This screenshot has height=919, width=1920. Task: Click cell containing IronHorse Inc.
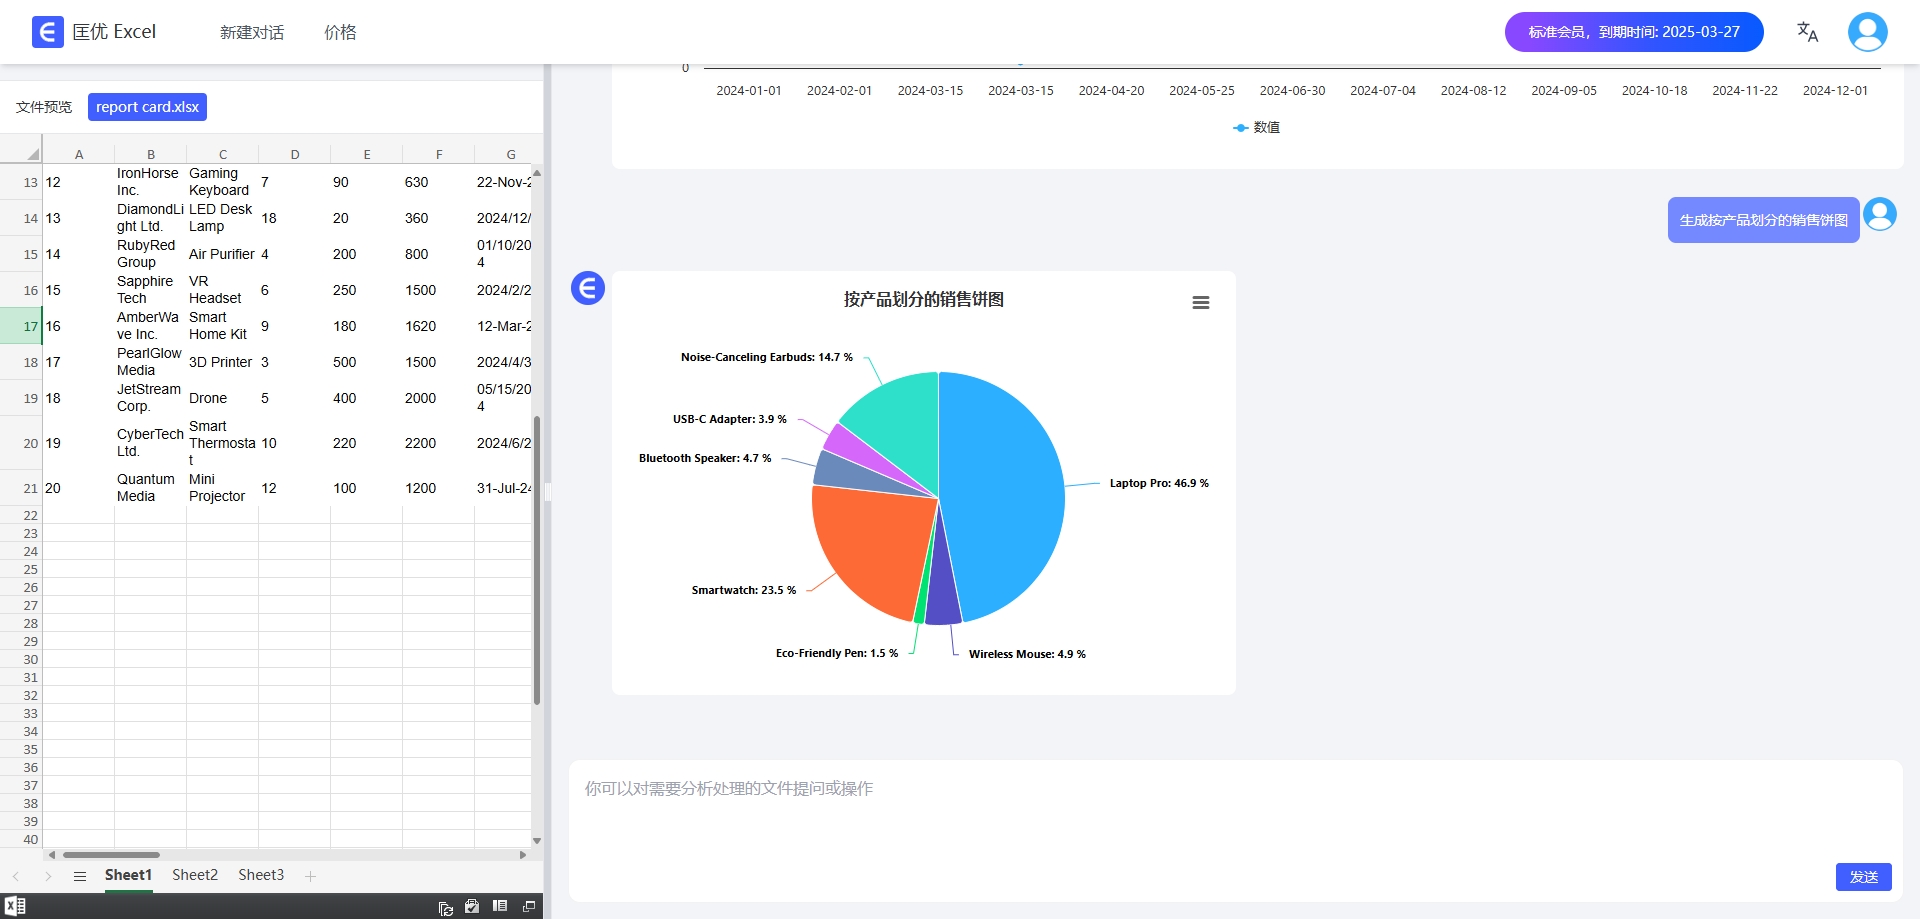click(151, 182)
